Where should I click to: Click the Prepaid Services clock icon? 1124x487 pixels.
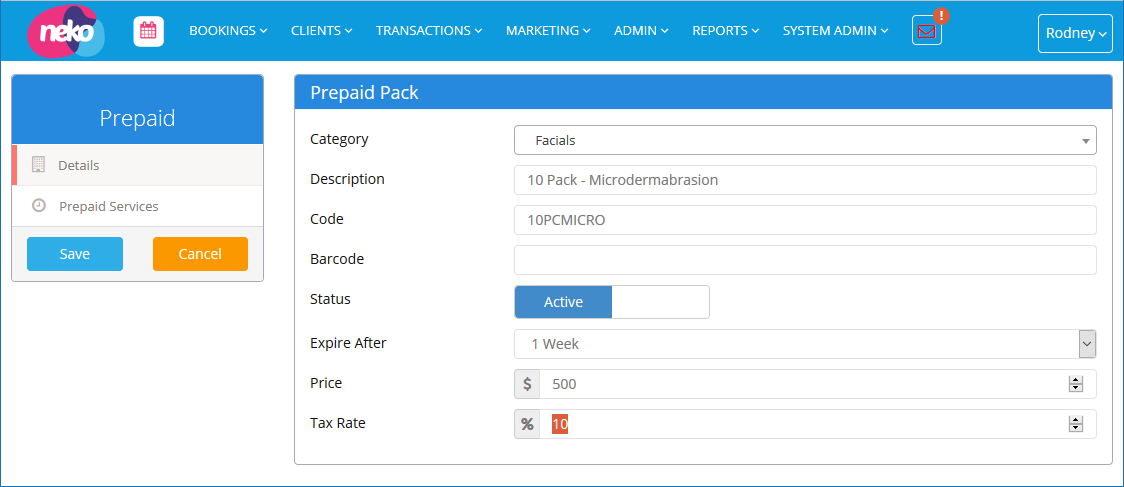tap(39, 206)
